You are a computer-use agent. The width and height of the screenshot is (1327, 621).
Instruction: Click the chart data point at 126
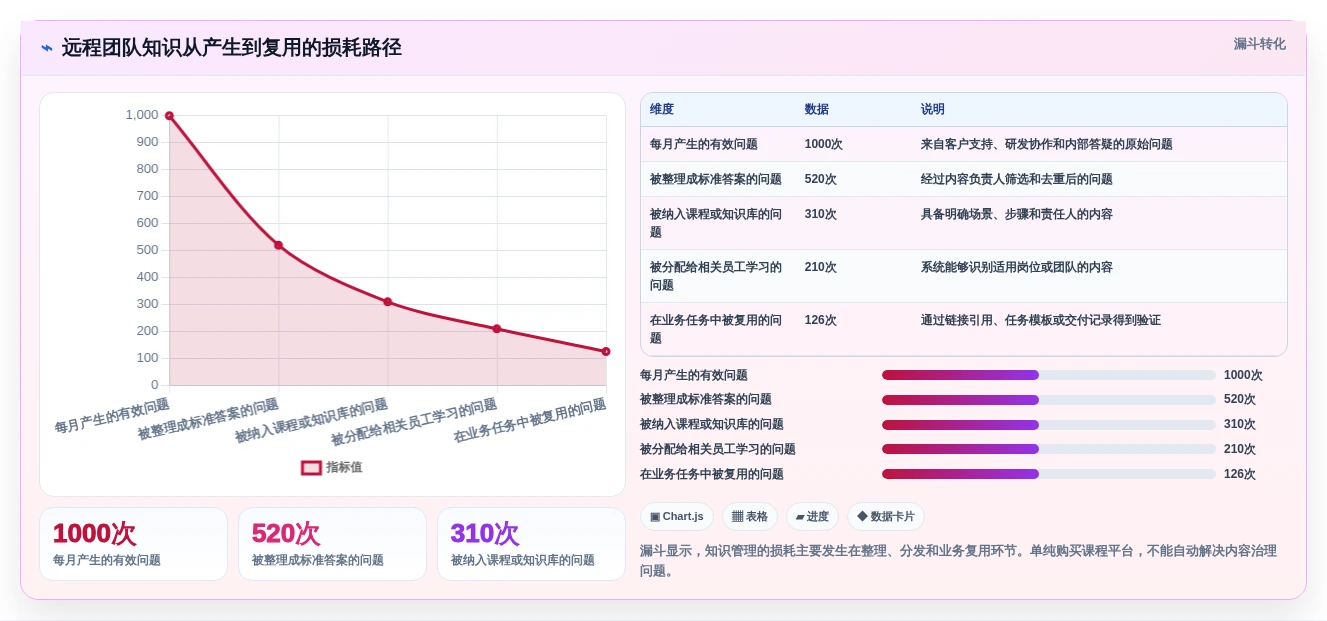[x=606, y=352]
